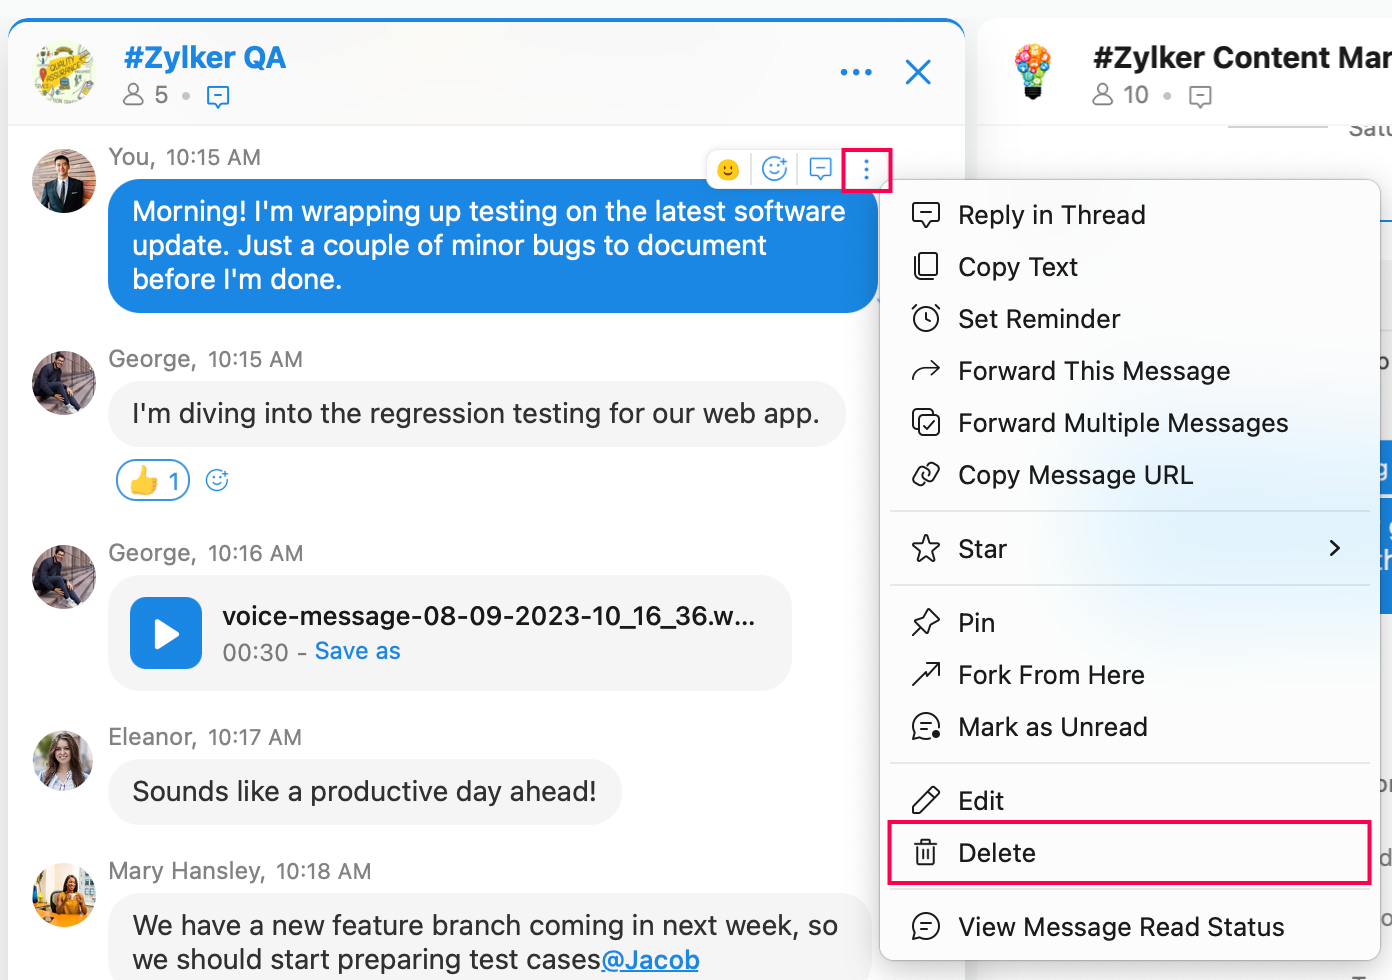
Task: Choose Copy Message URL
Action: pos(1075,475)
